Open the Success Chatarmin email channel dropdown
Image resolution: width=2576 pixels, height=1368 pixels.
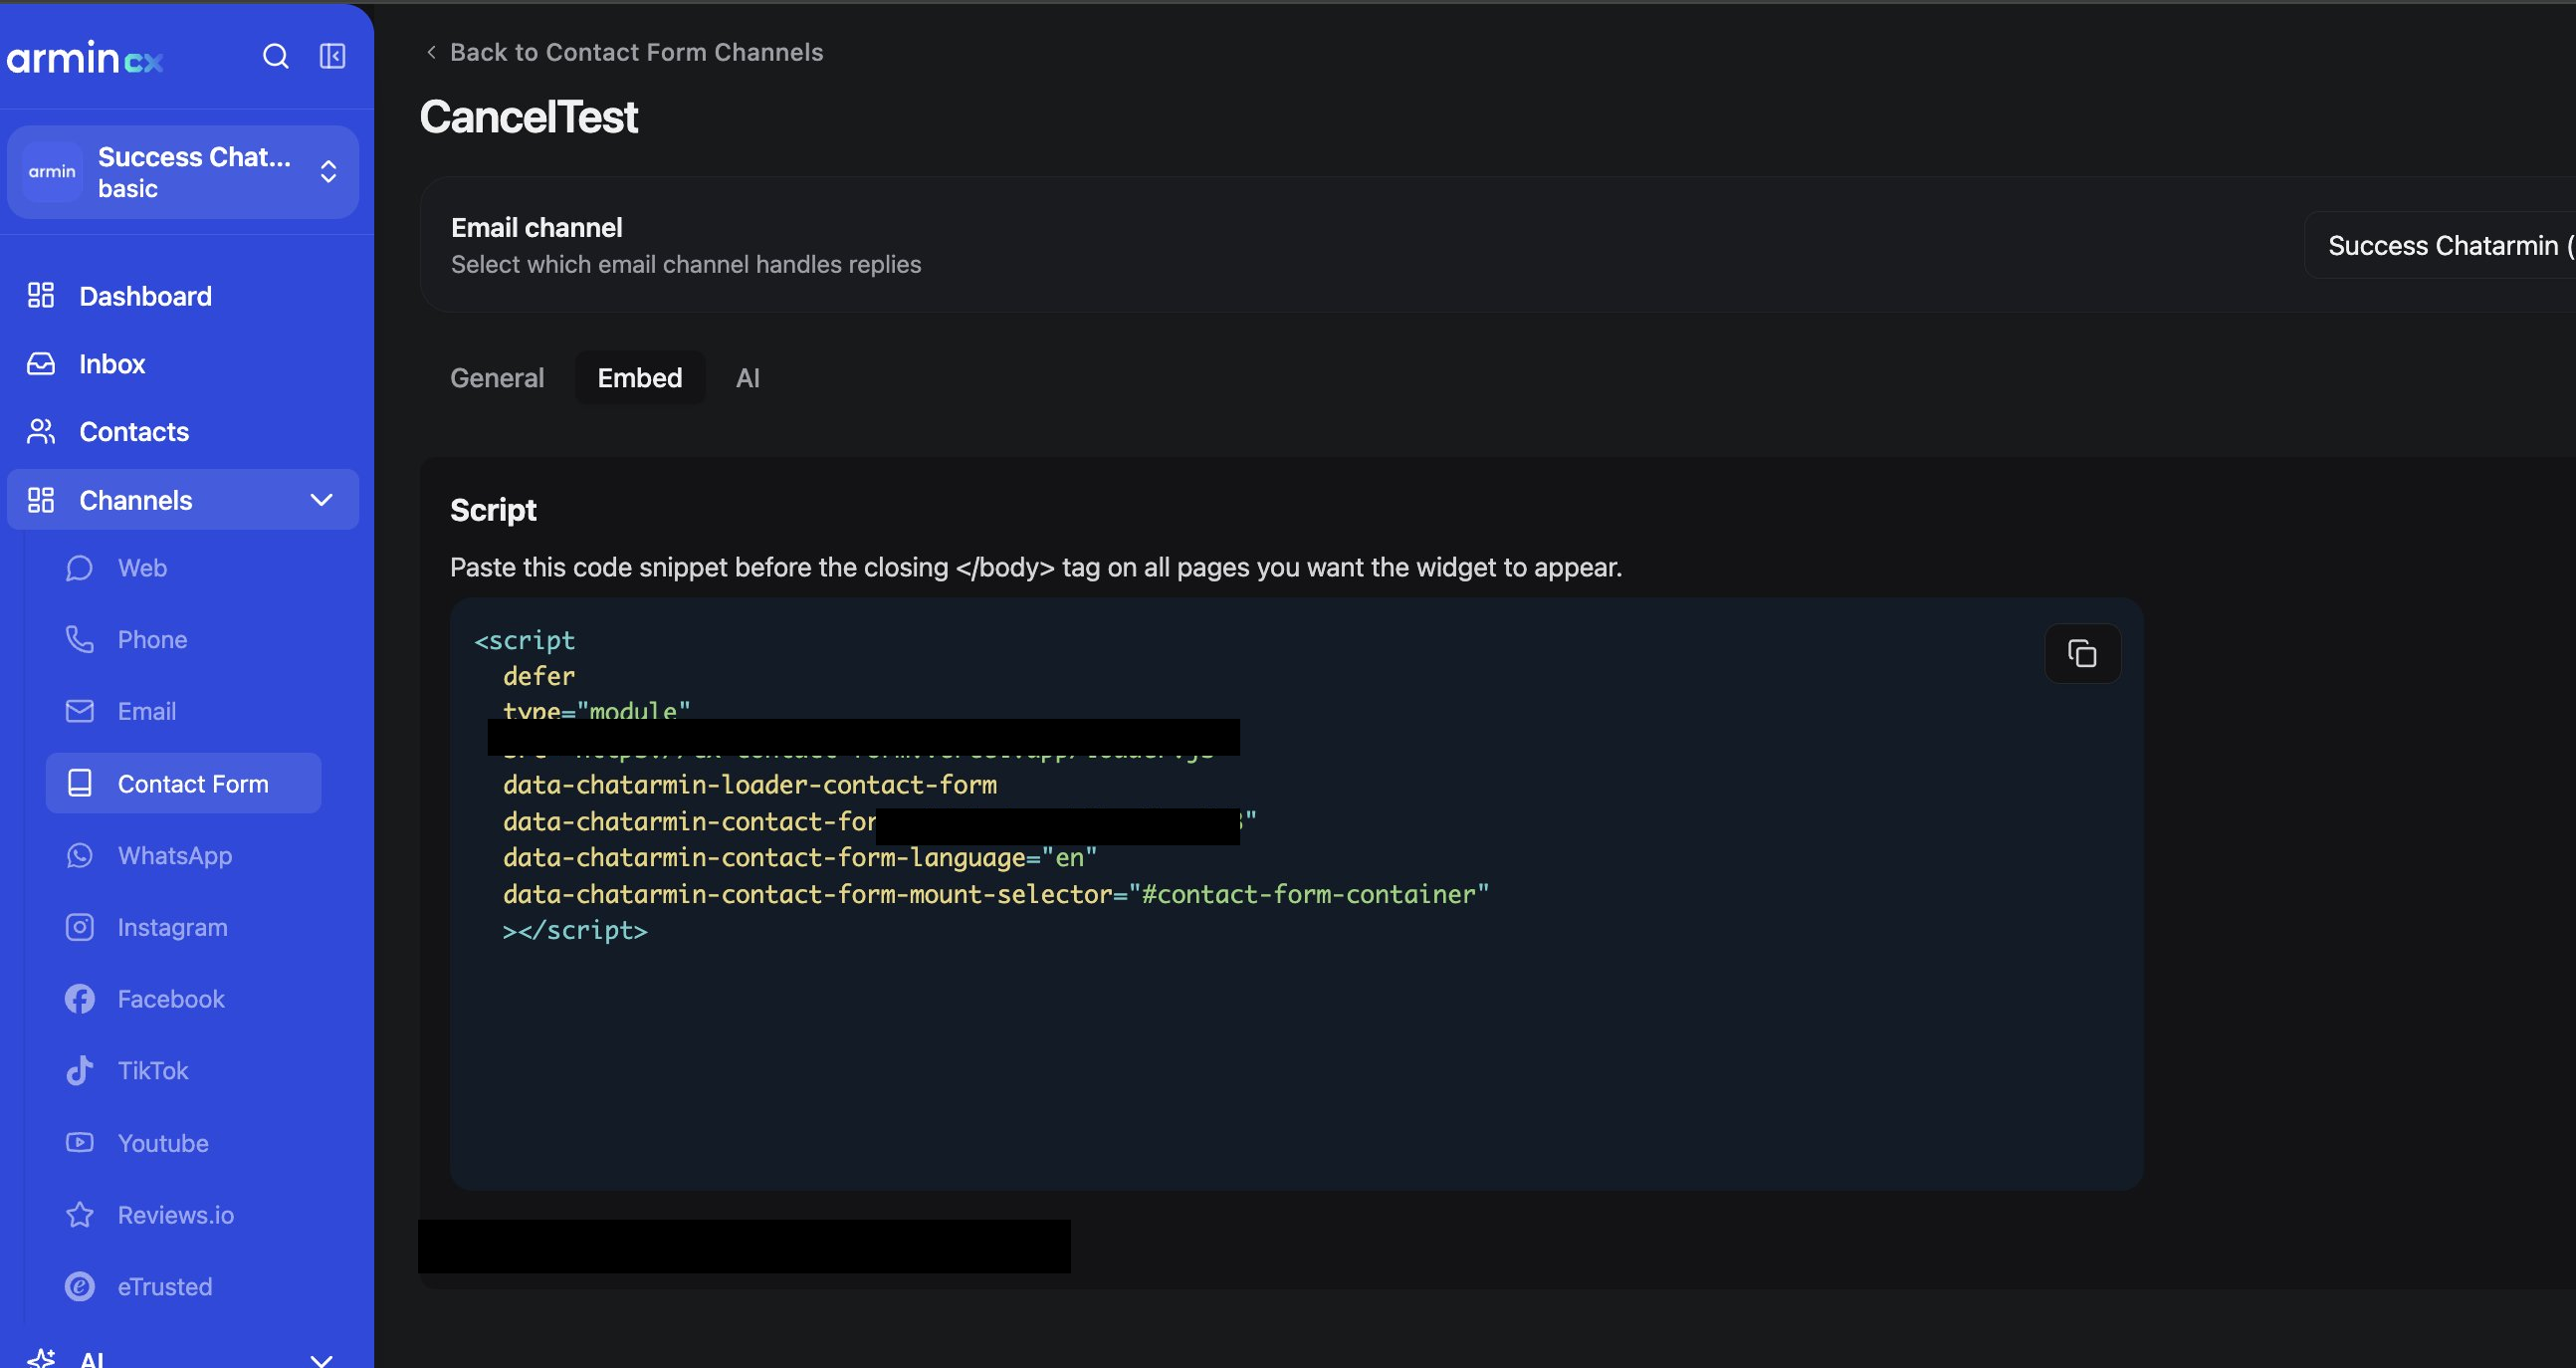(x=2440, y=245)
